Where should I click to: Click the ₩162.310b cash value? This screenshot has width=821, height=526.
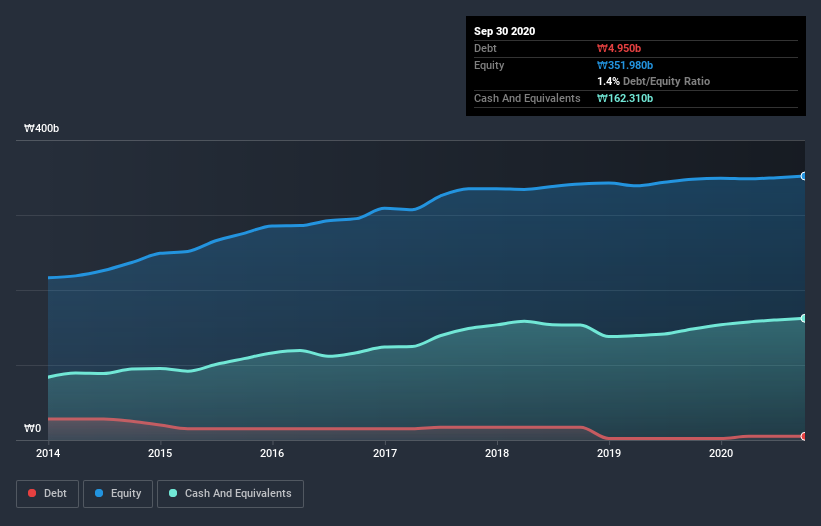625,98
